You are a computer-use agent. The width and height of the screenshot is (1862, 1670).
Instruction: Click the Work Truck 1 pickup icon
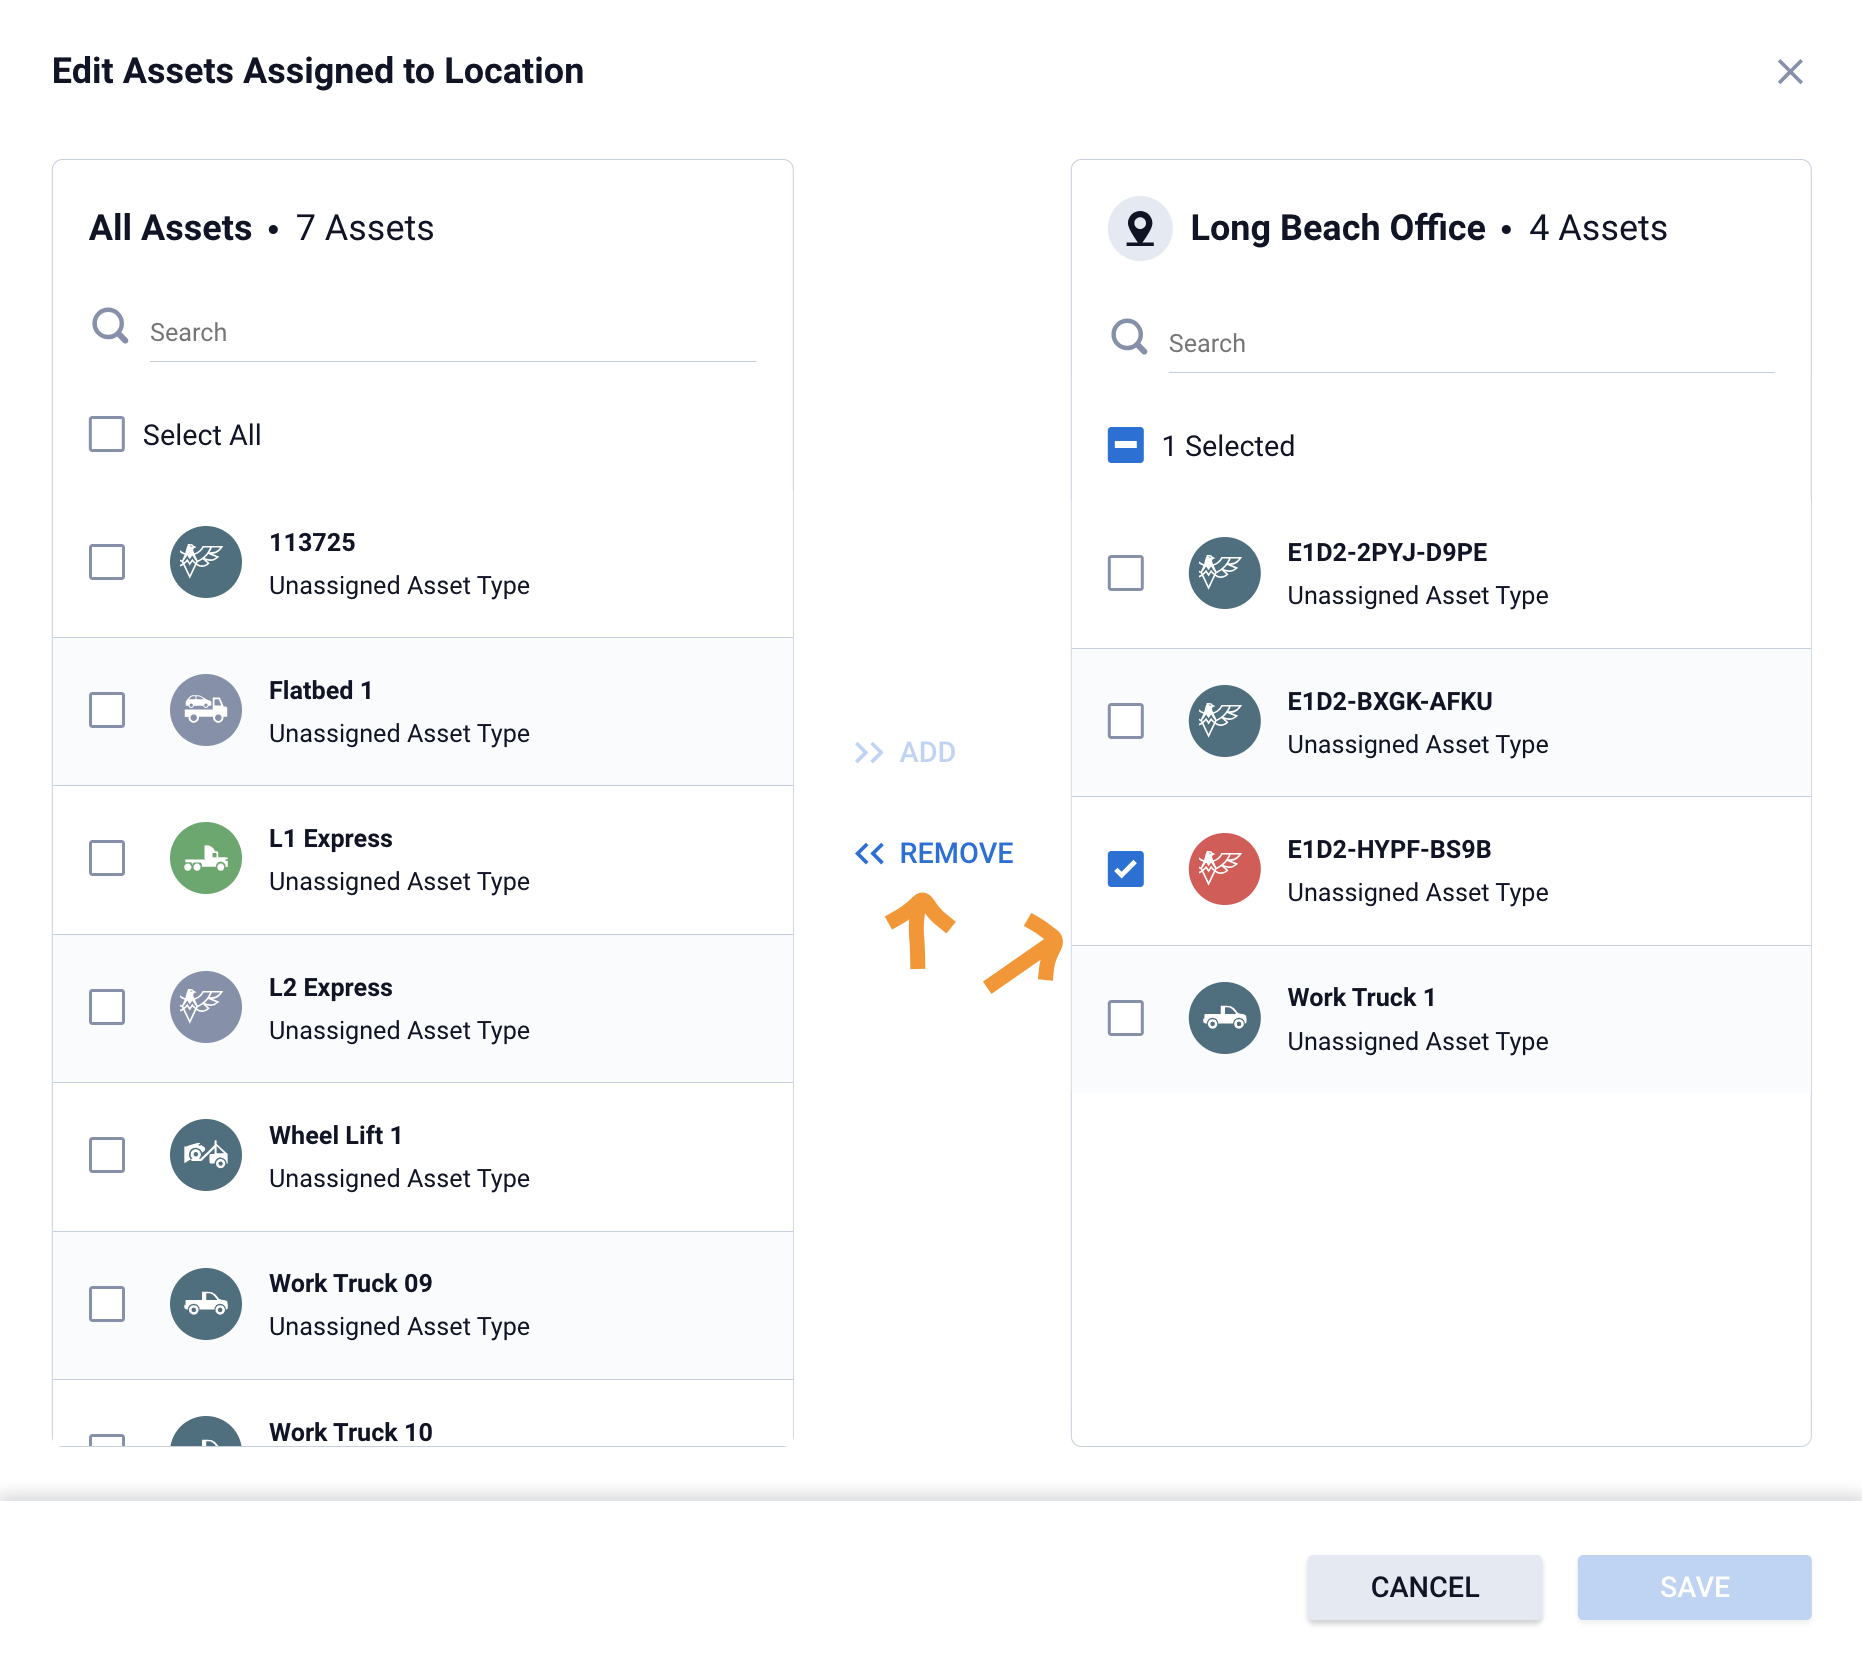pyautogui.click(x=1224, y=1018)
